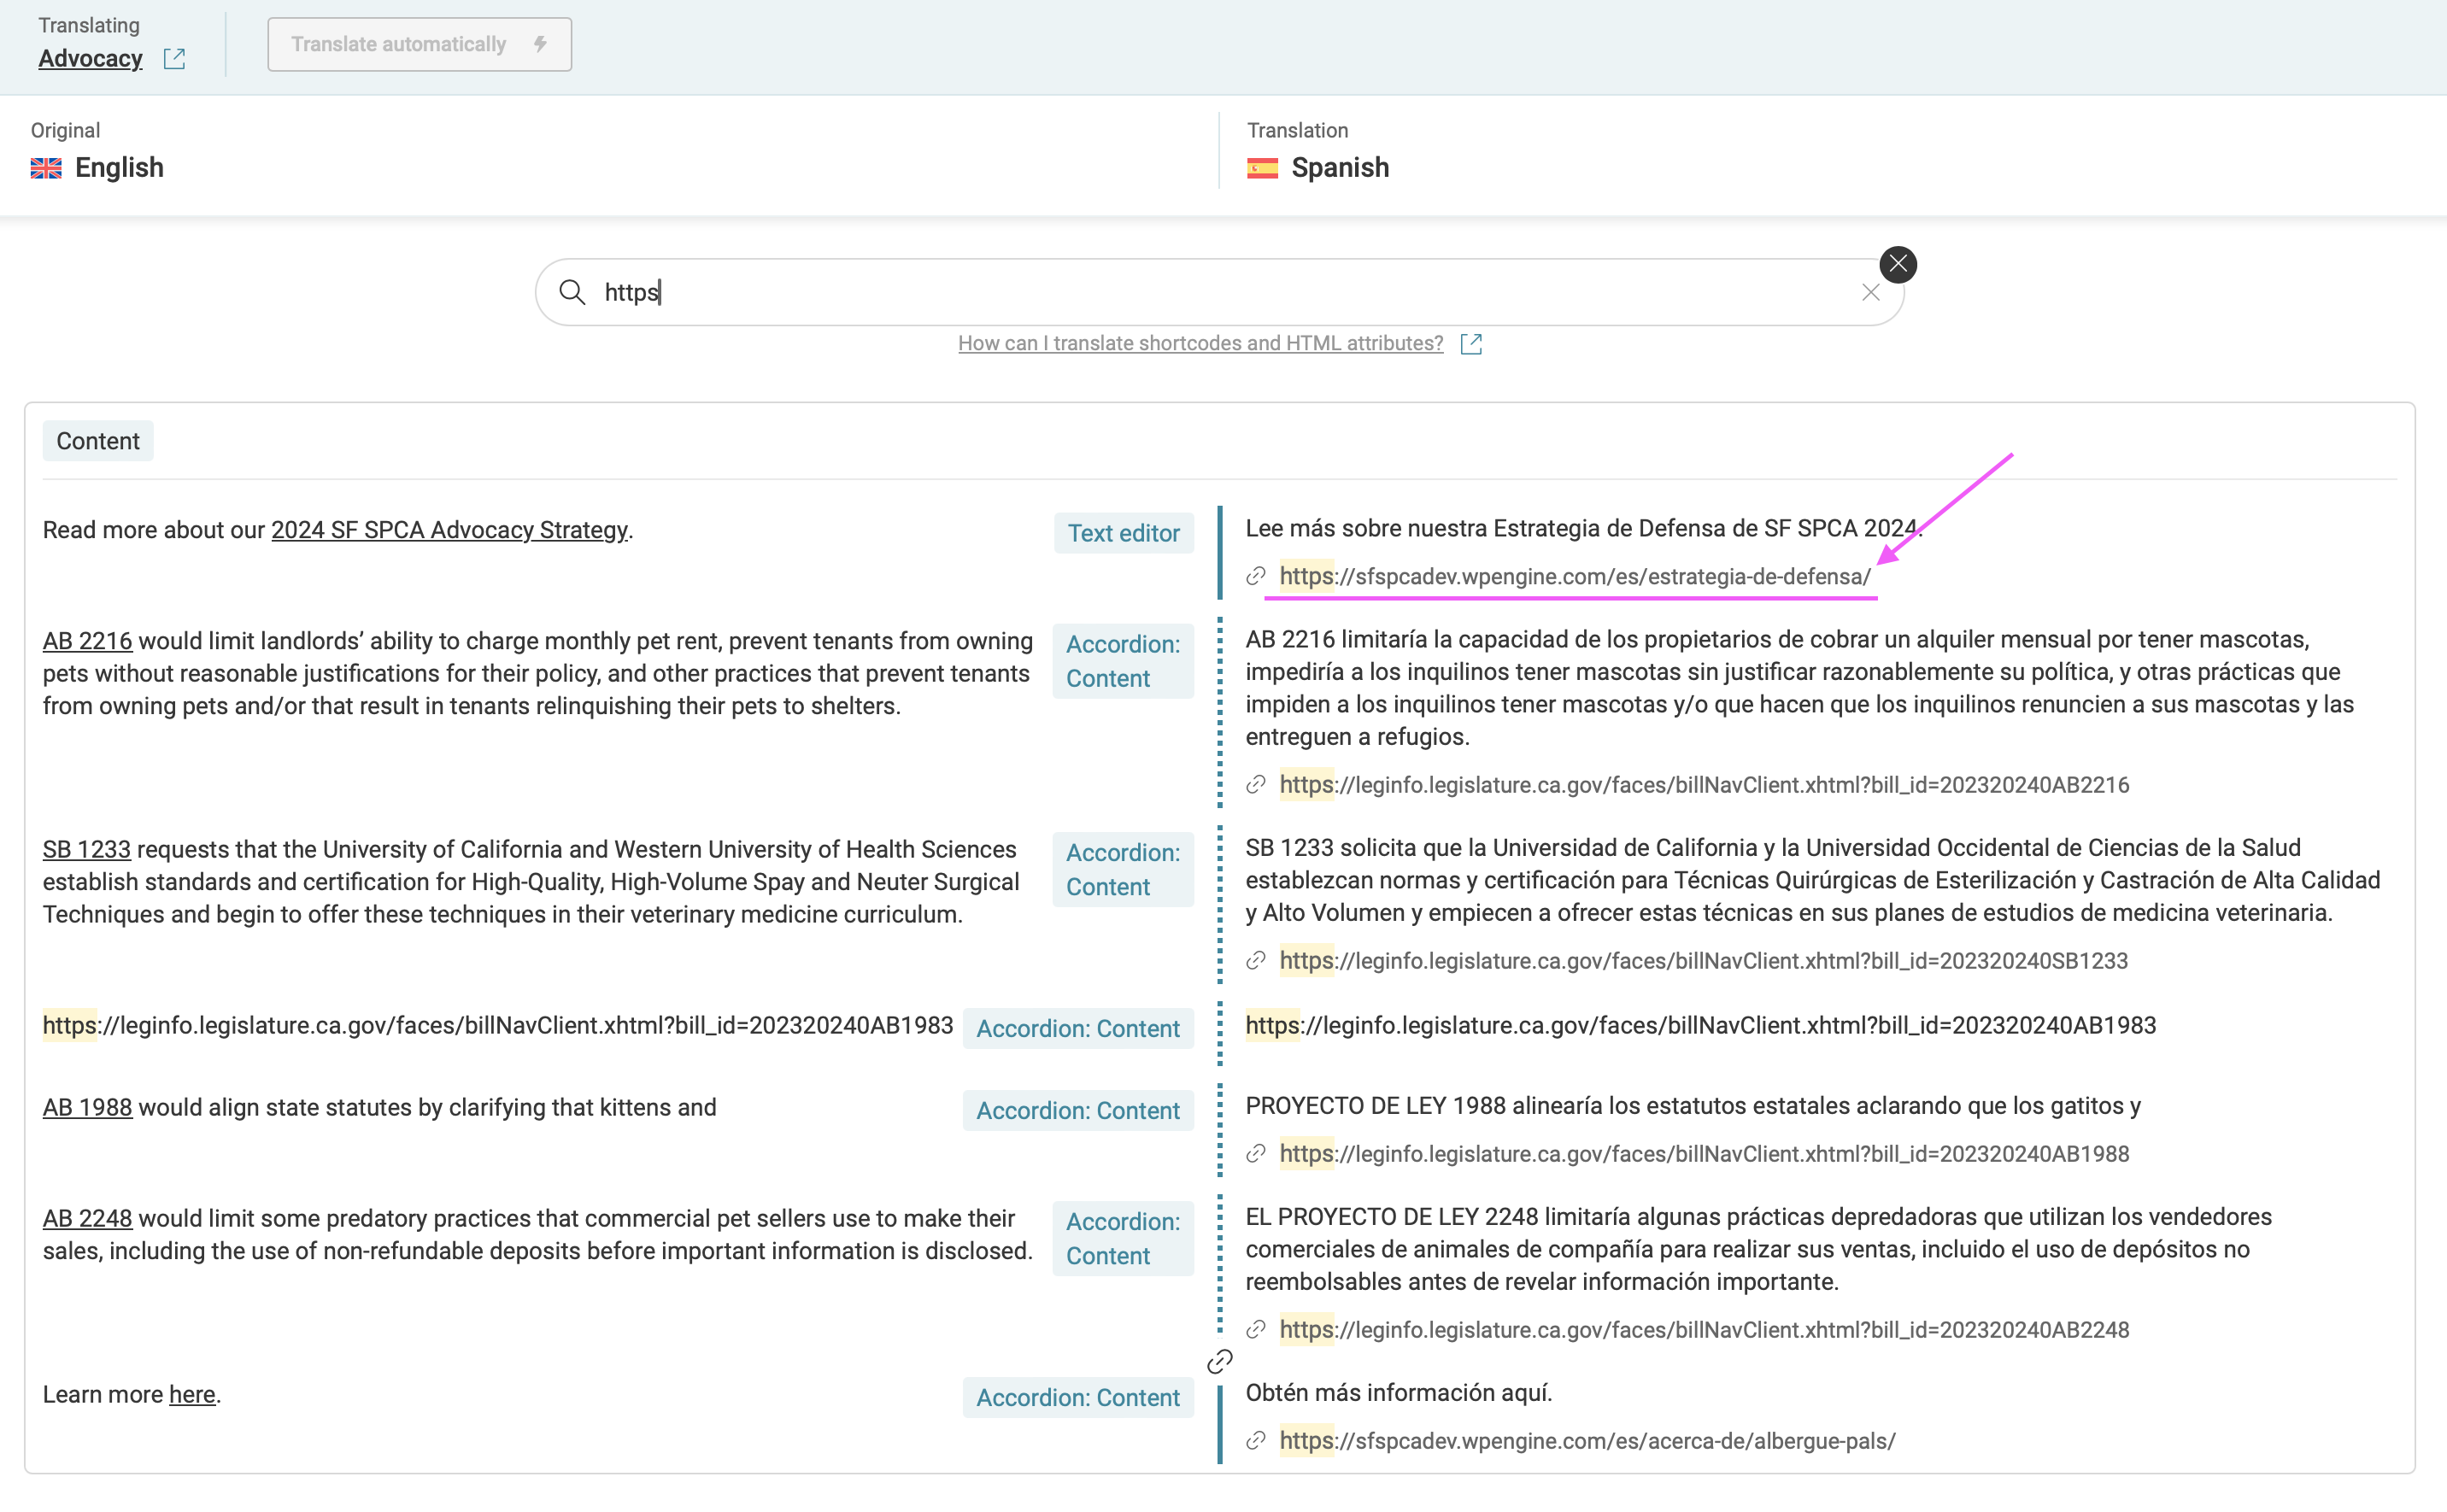Edit the SB 1233 Spanish translation text

[1812, 880]
